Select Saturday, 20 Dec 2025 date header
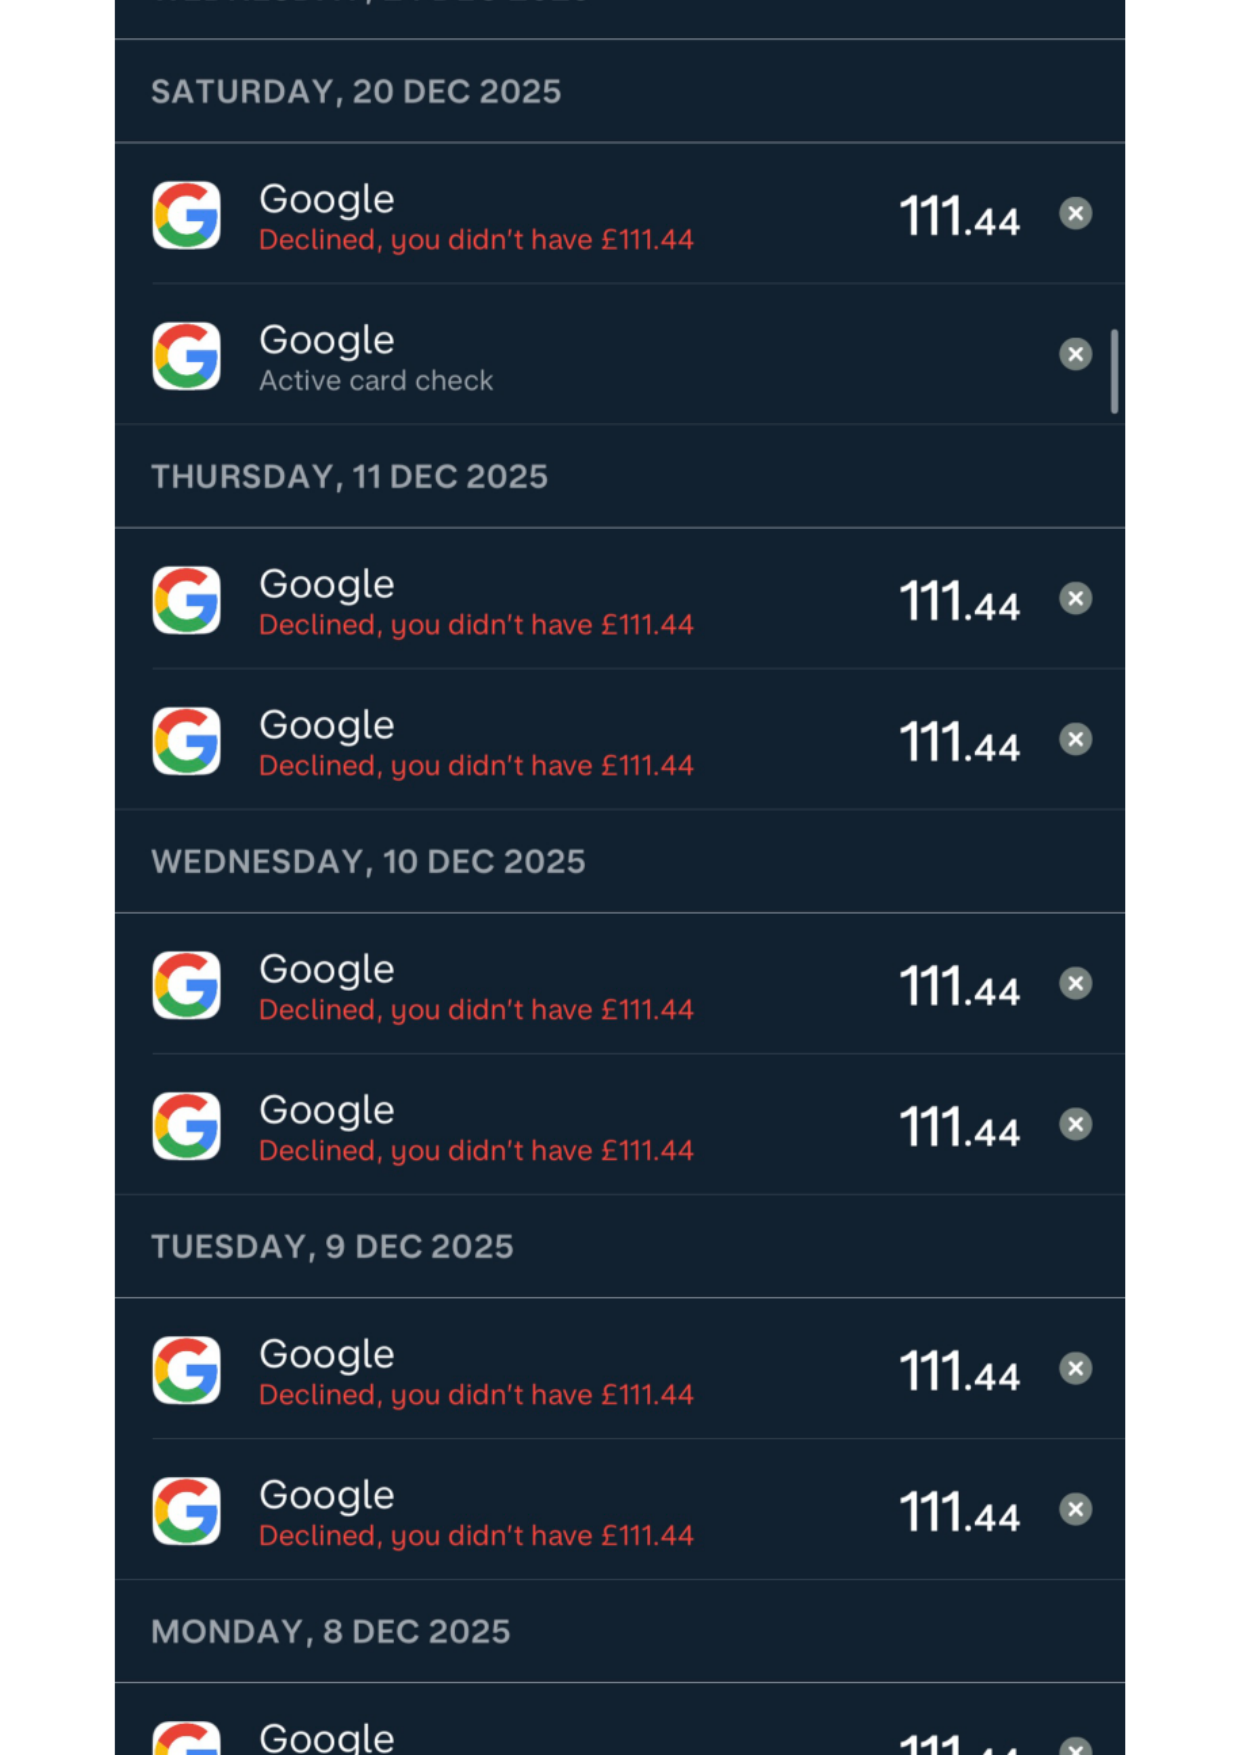 tap(356, 92)
